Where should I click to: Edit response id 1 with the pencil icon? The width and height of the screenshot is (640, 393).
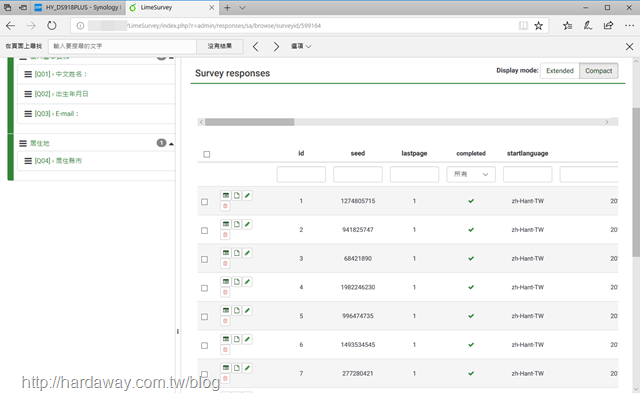coord(247,195)
